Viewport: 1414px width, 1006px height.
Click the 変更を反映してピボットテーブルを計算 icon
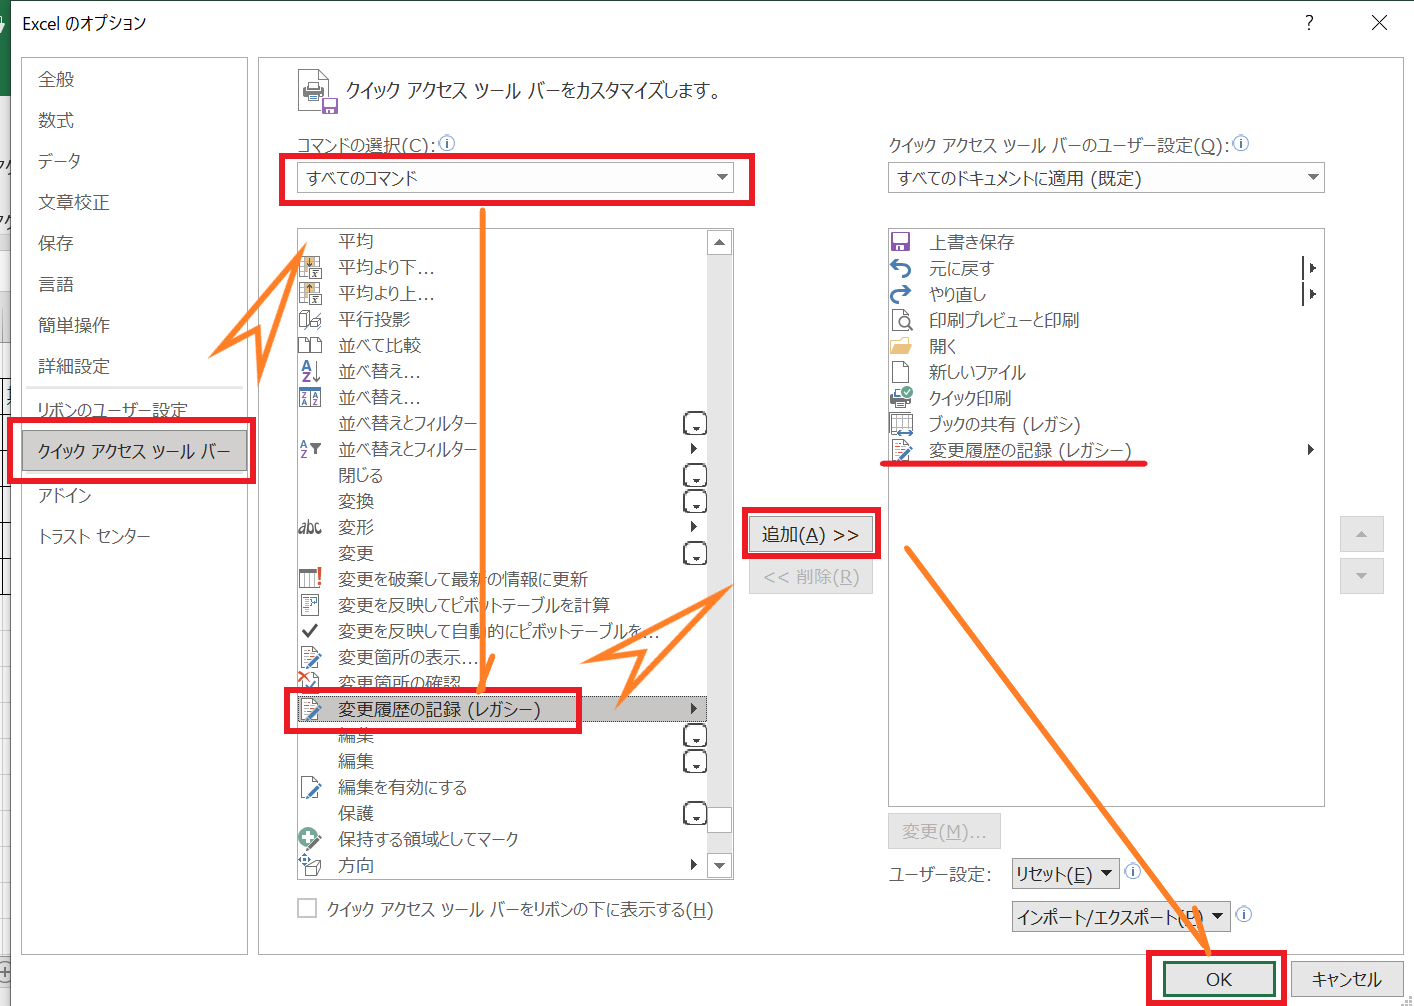coord(310,605)
